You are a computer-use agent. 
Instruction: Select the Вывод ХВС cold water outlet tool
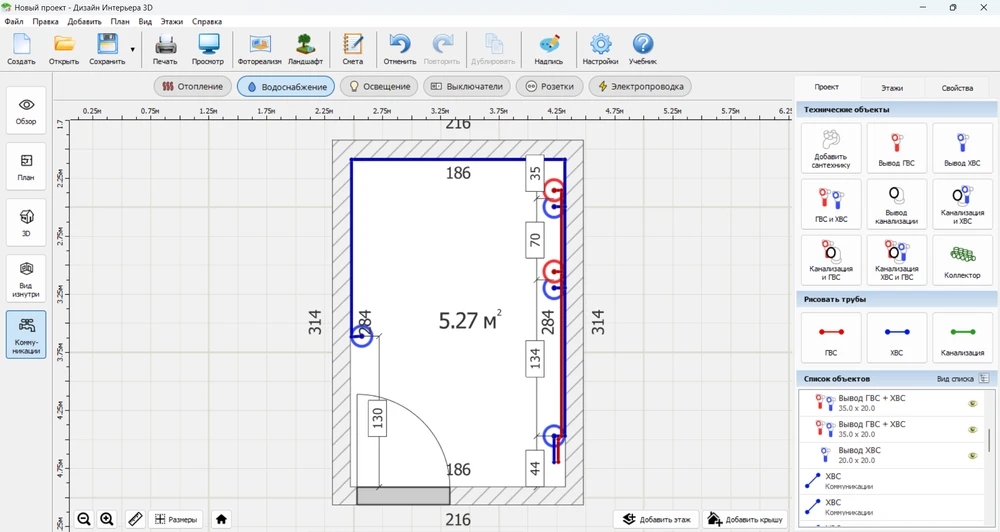962,148
